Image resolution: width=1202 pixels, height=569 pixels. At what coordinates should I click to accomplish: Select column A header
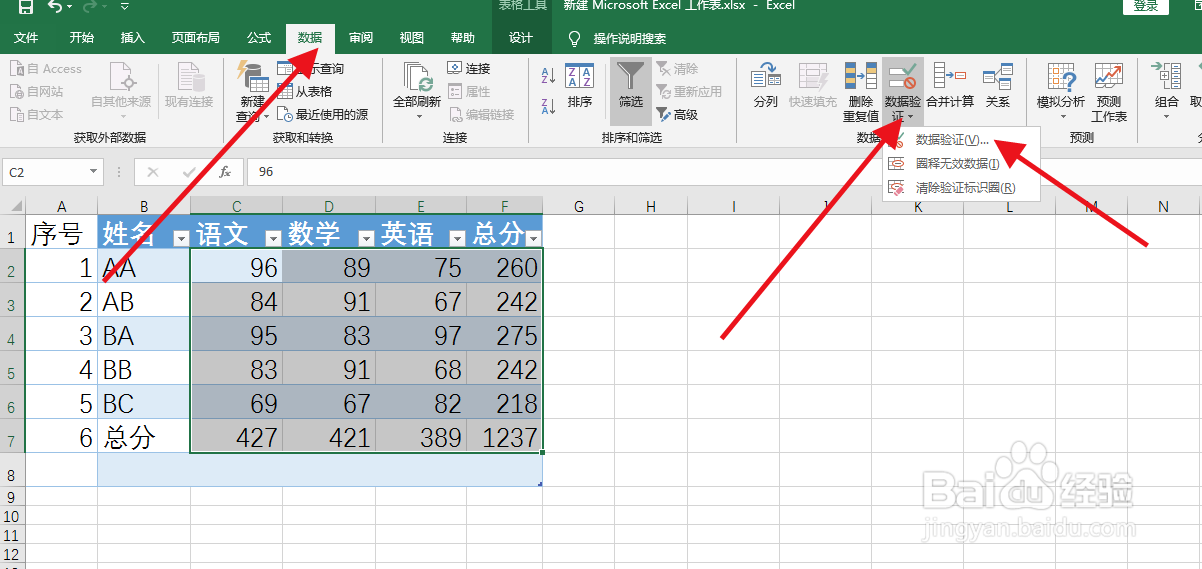(x=62, y=207)
